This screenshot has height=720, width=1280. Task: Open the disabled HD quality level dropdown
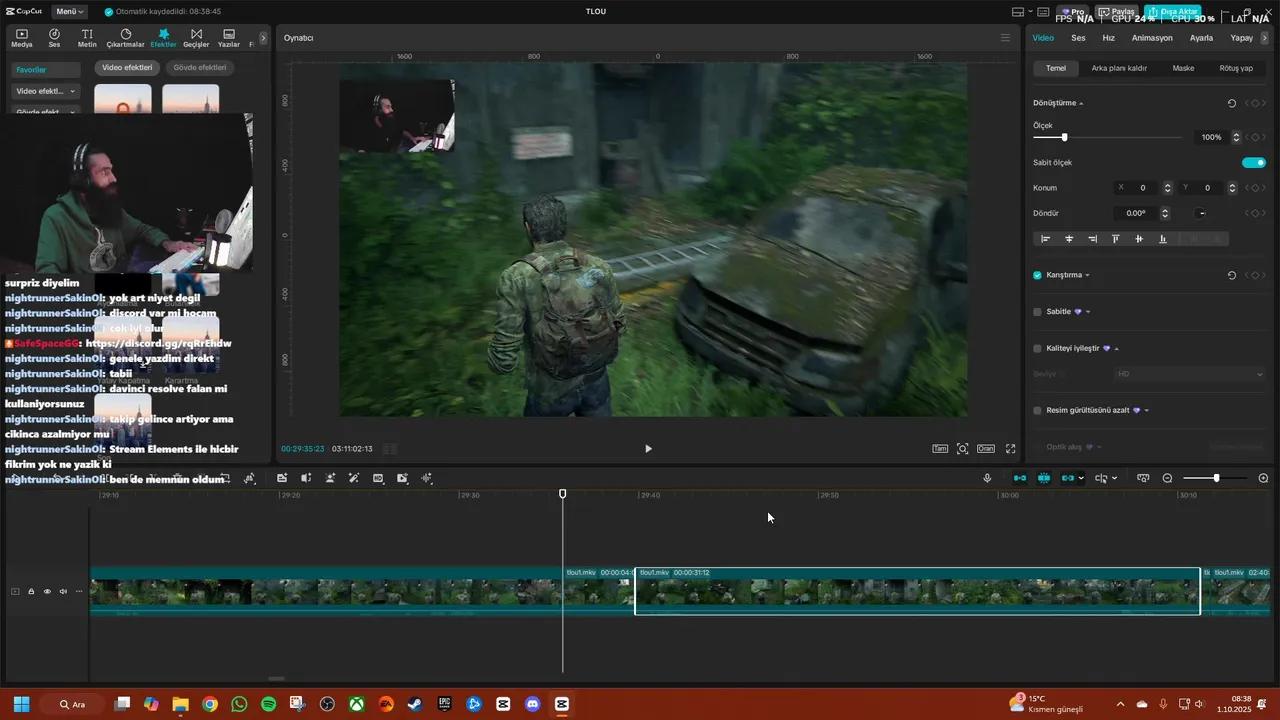(x=1190, y=373)
